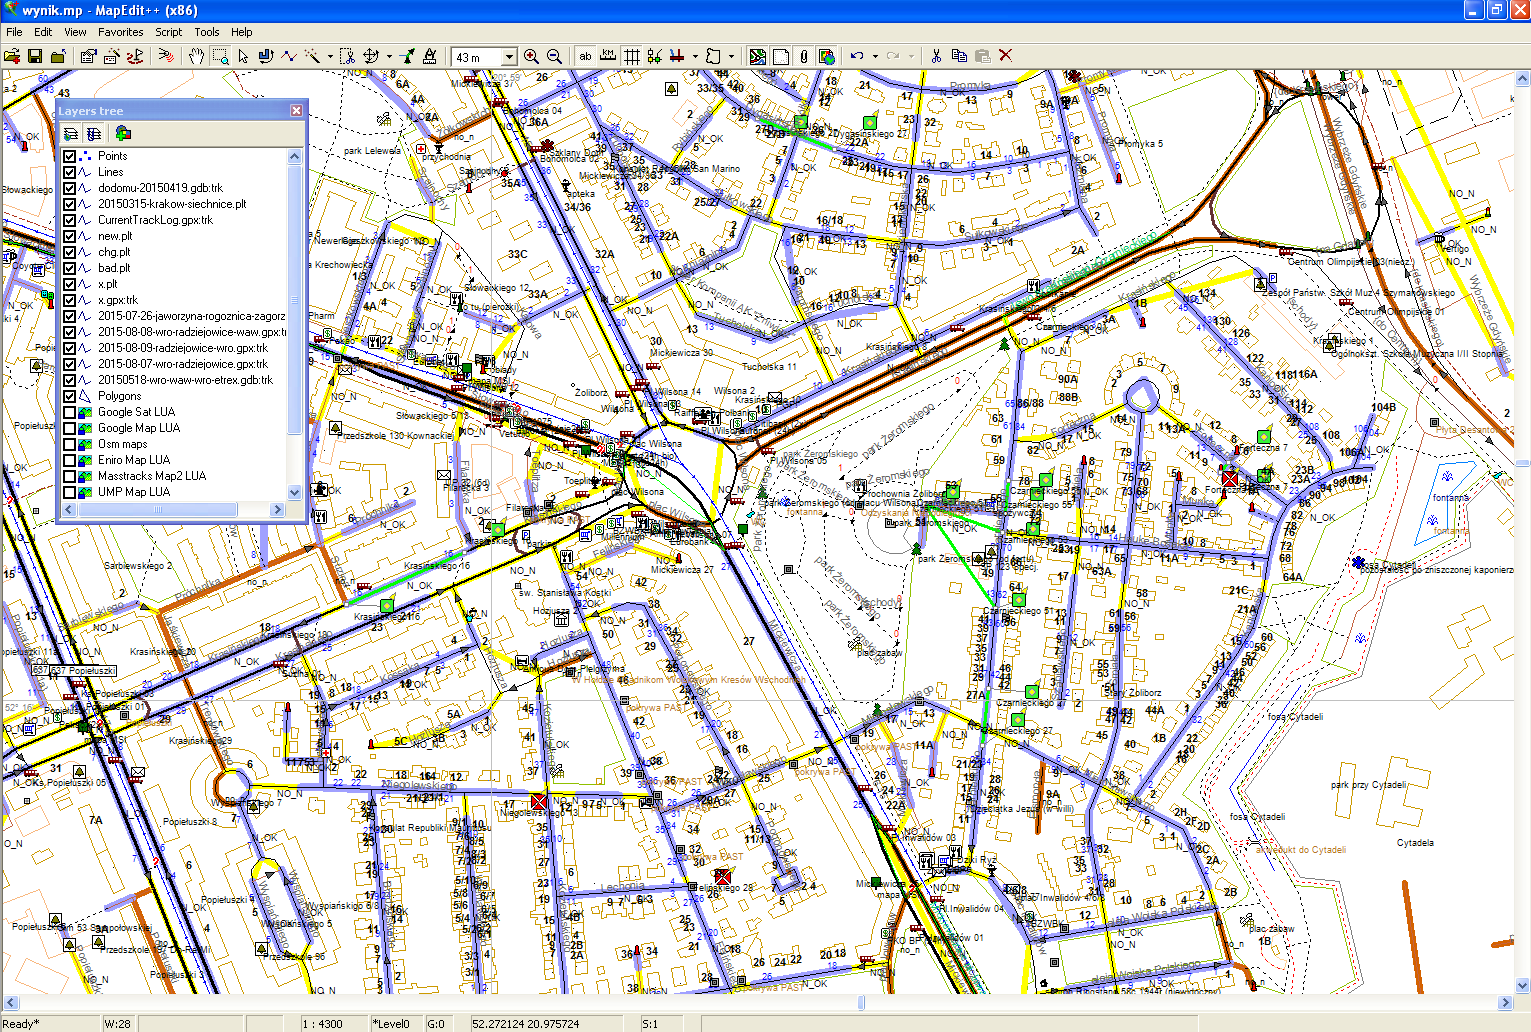The height and width of the screenshot is (1032, 1531).
Task: Select the arrow pointer selection tool
Action: 243,56
